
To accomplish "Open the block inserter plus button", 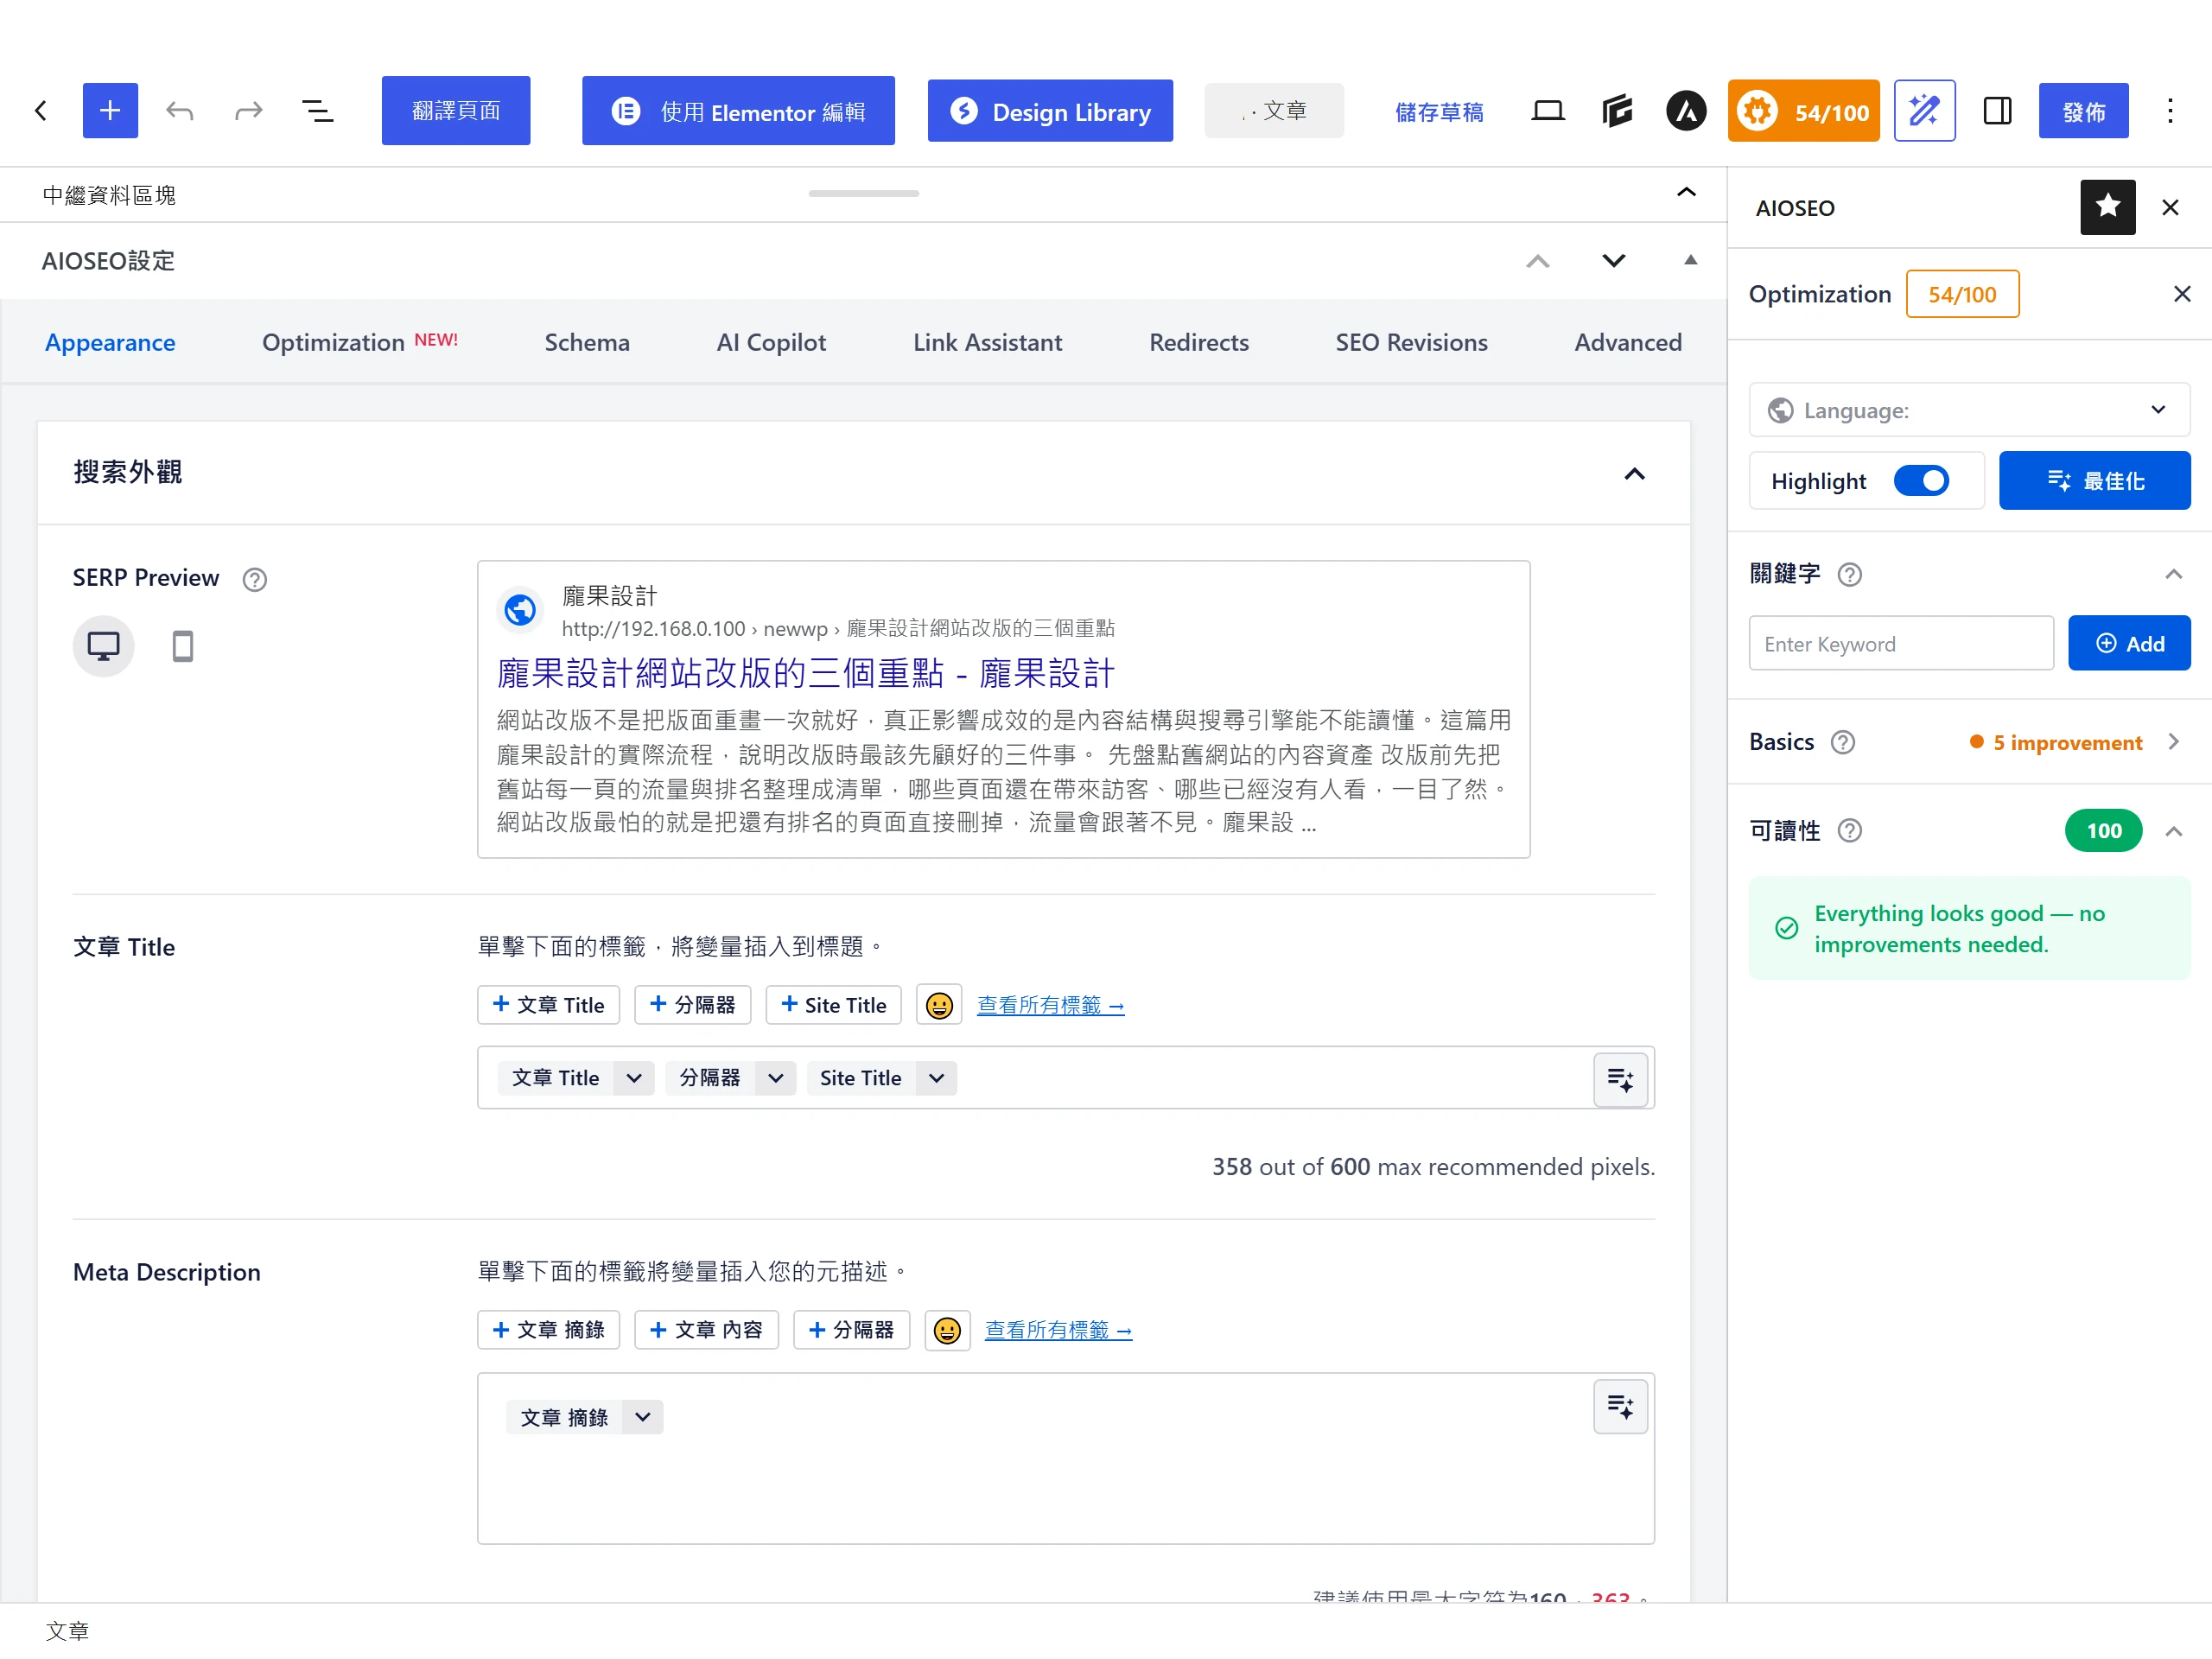I will point(110,110).
